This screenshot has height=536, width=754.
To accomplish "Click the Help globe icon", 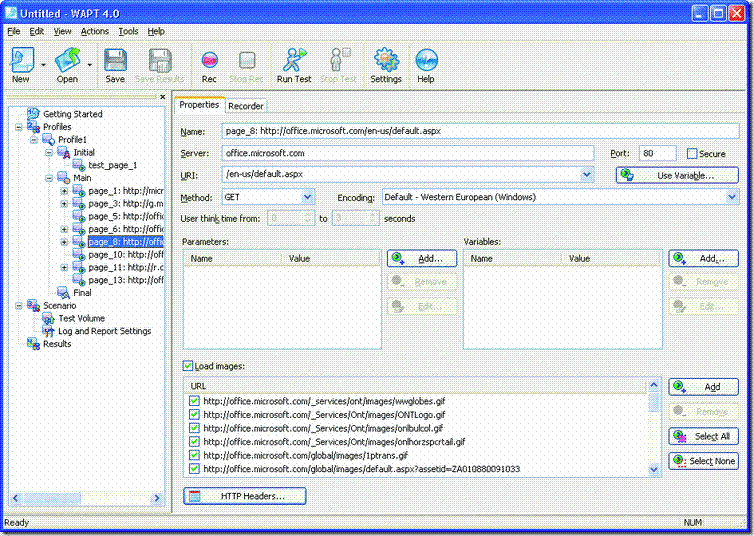I will 426,60.
